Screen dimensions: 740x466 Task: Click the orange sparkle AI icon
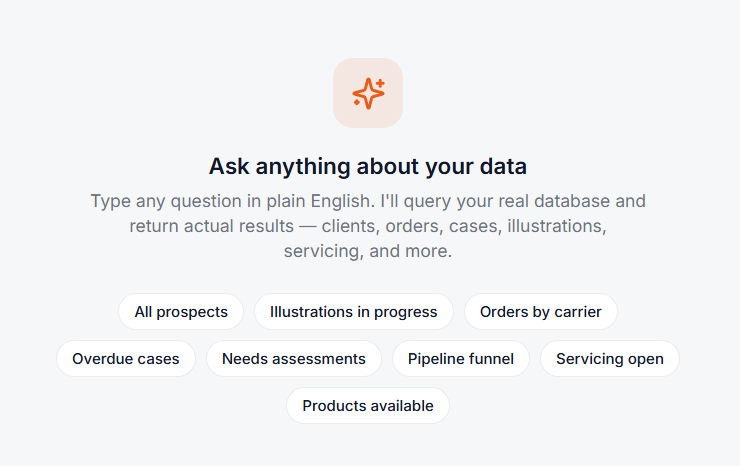368,93
